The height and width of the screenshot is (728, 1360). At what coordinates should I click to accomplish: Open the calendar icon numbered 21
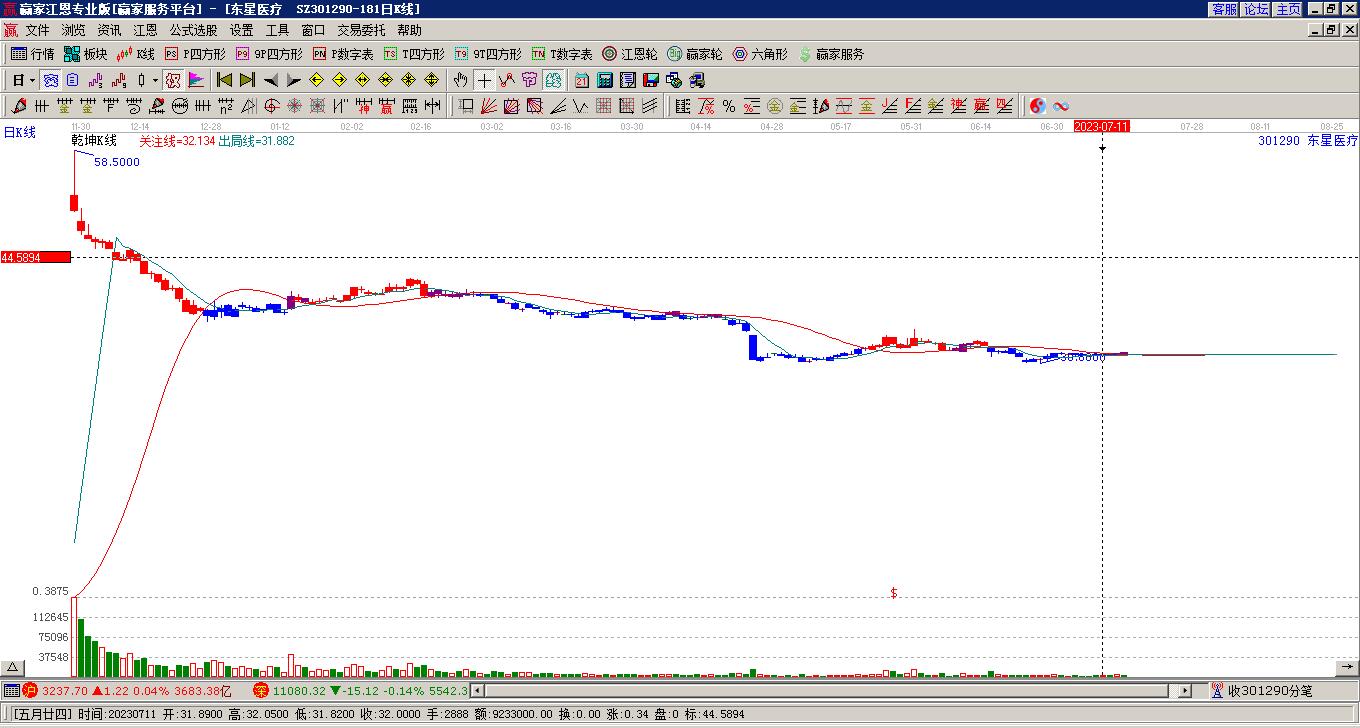pos(582,80)
